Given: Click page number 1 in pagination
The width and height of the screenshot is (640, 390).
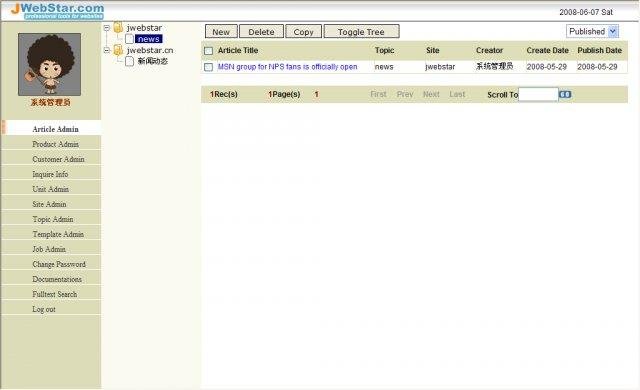Looking at the screenshot, I should (316, 94).
